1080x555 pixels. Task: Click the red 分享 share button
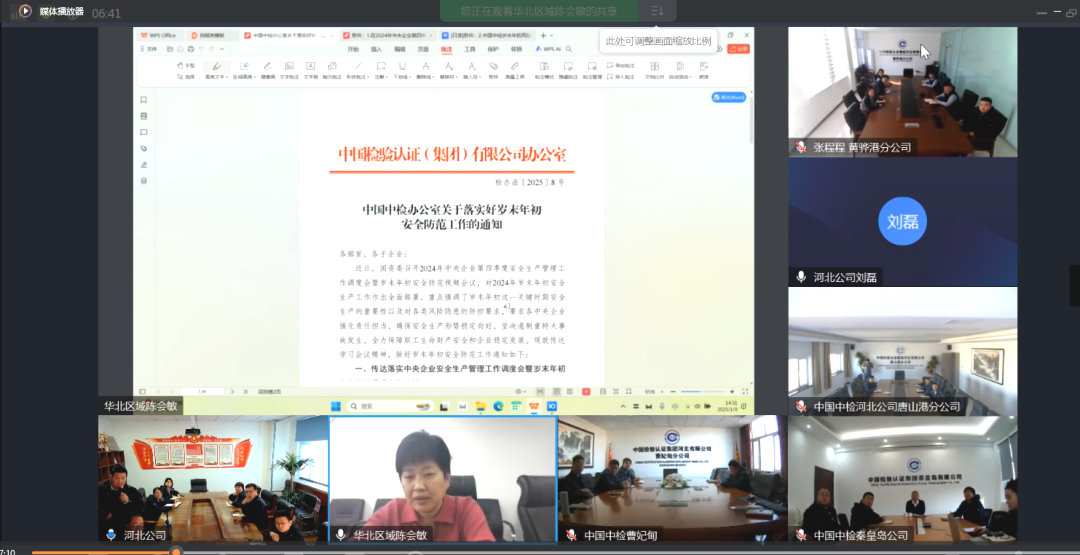tap(738, 49)
